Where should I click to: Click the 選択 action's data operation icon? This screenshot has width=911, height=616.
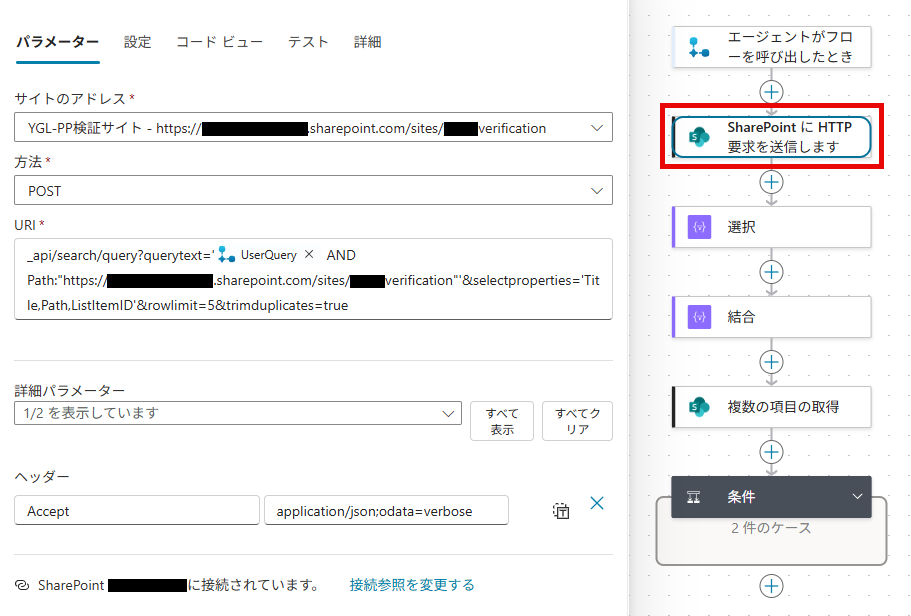[699, 227]
